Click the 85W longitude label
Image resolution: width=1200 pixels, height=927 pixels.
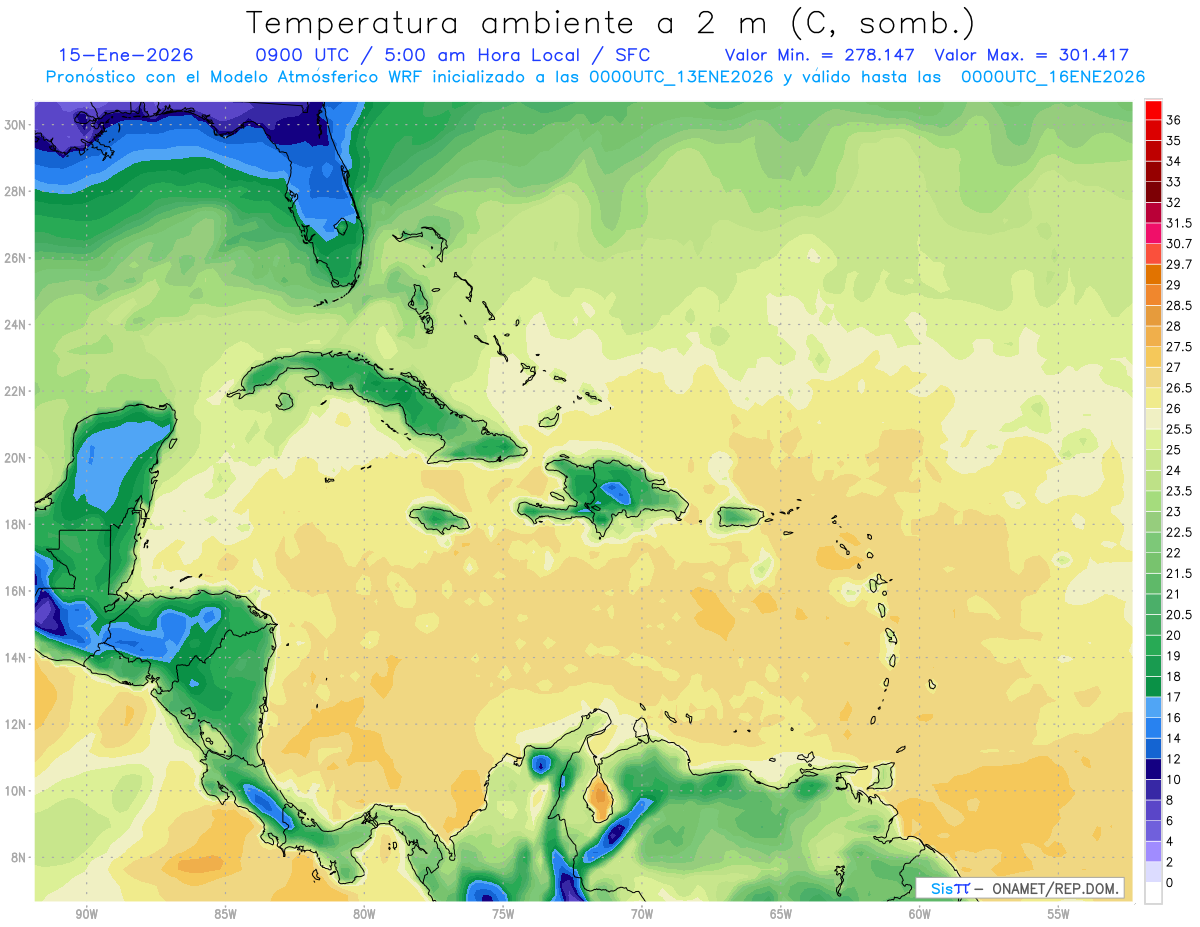(225, 915)
